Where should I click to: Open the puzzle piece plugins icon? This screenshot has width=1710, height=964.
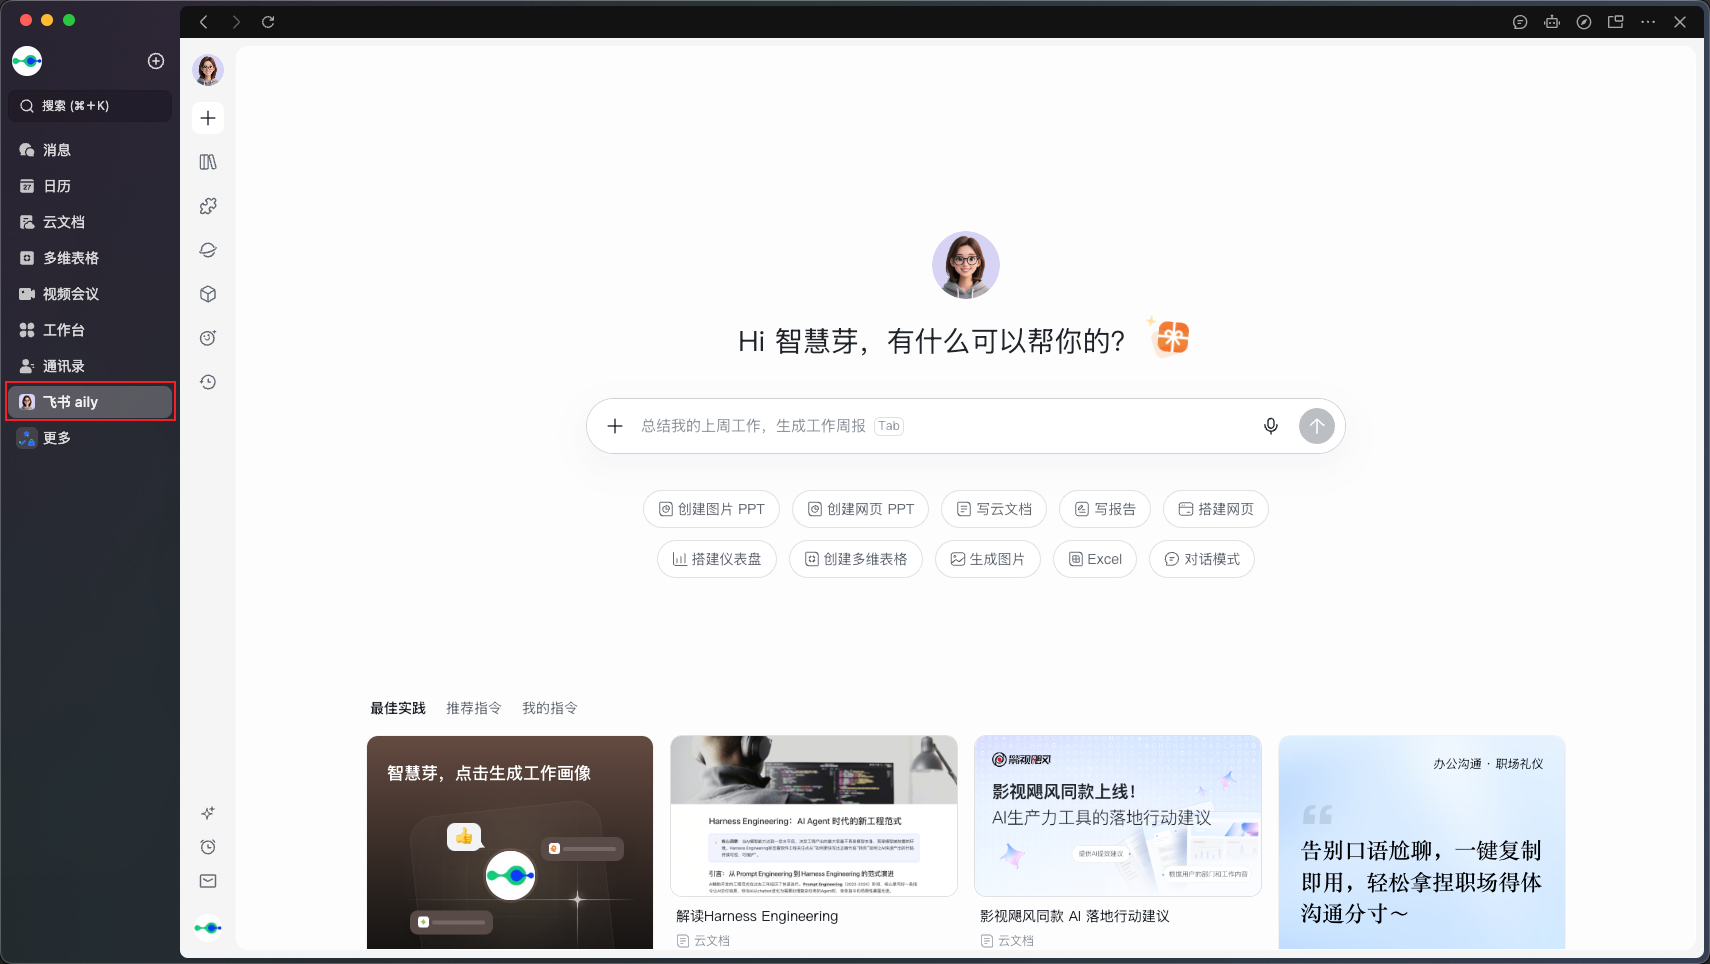[x=208, y=206]
